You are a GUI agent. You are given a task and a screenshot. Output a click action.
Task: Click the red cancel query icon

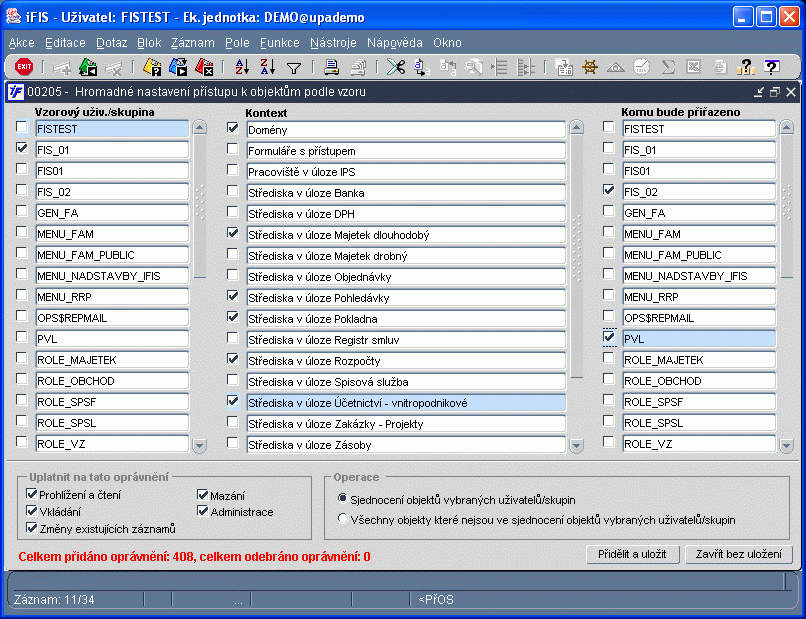coord(204,67)
